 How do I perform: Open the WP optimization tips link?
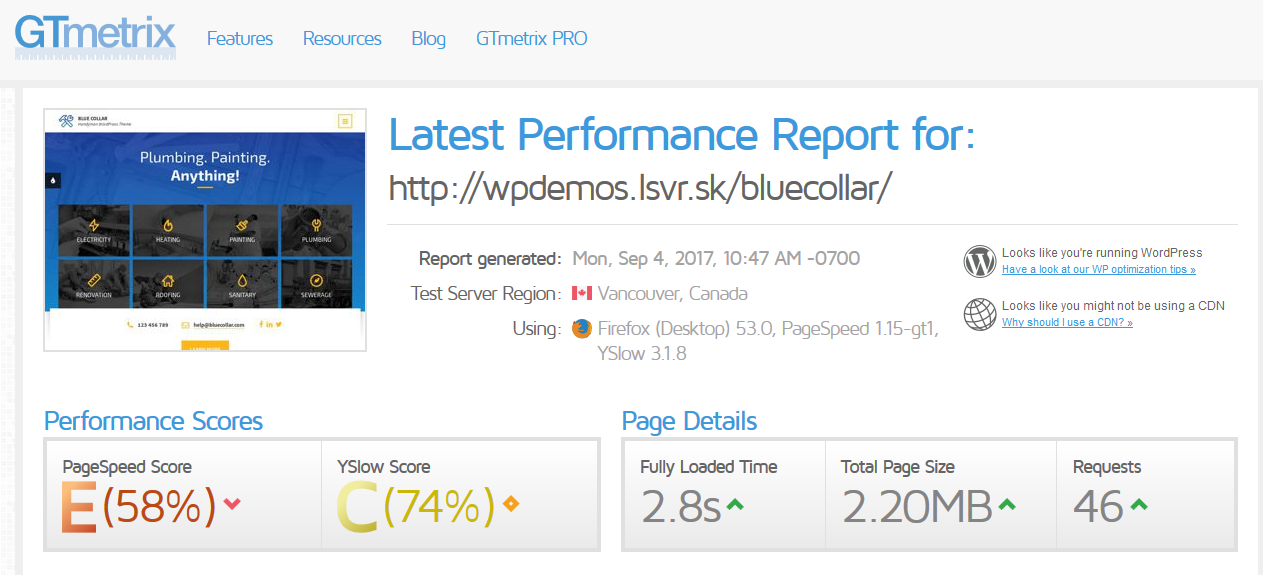click(x=1098, y=270)
